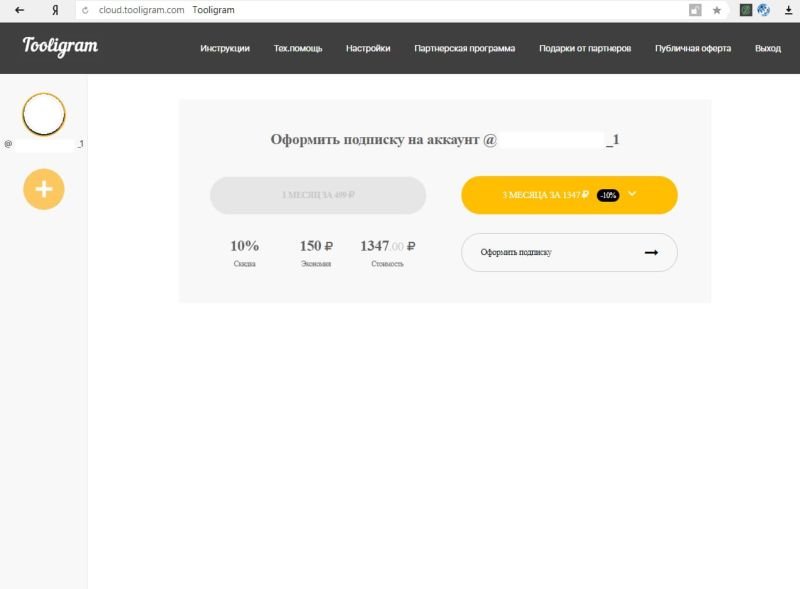This screenshot has width=800, height=589.
Task: Log out using the Выход link
Action: (768, 48)
